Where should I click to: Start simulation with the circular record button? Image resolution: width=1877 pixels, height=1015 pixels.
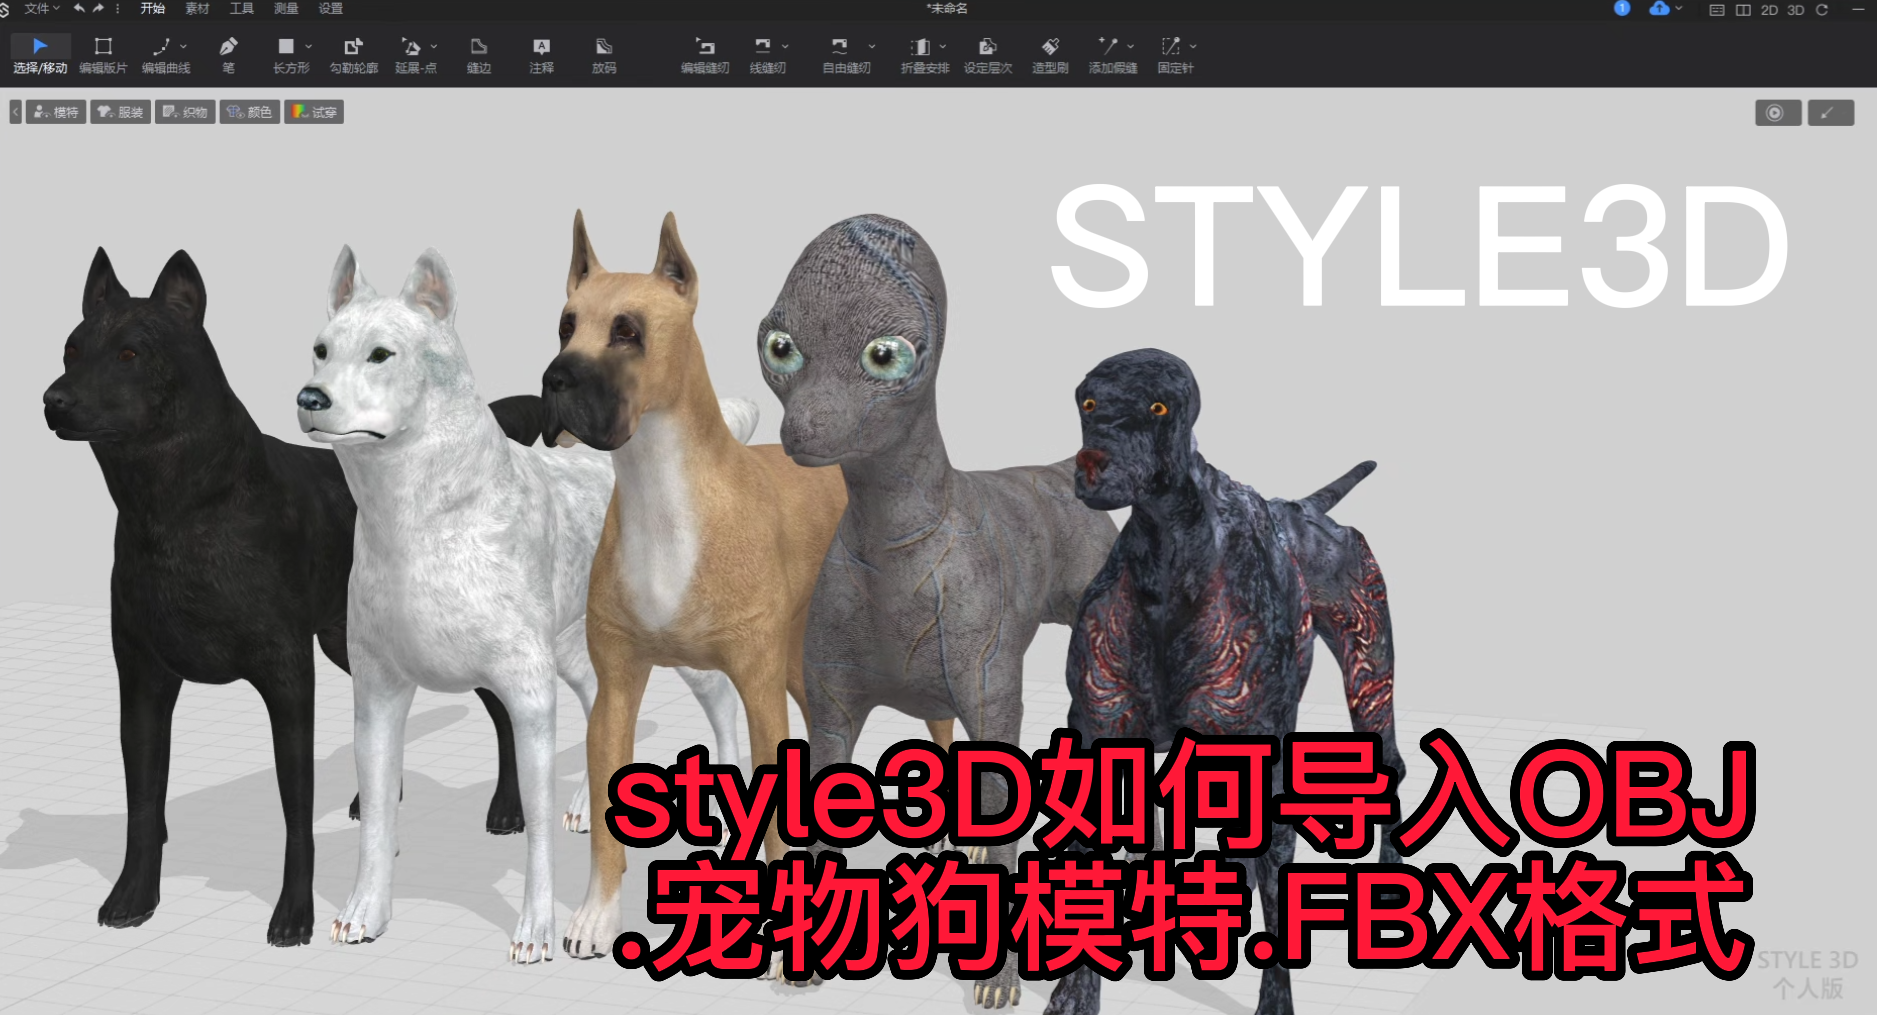coord(1778,113)
